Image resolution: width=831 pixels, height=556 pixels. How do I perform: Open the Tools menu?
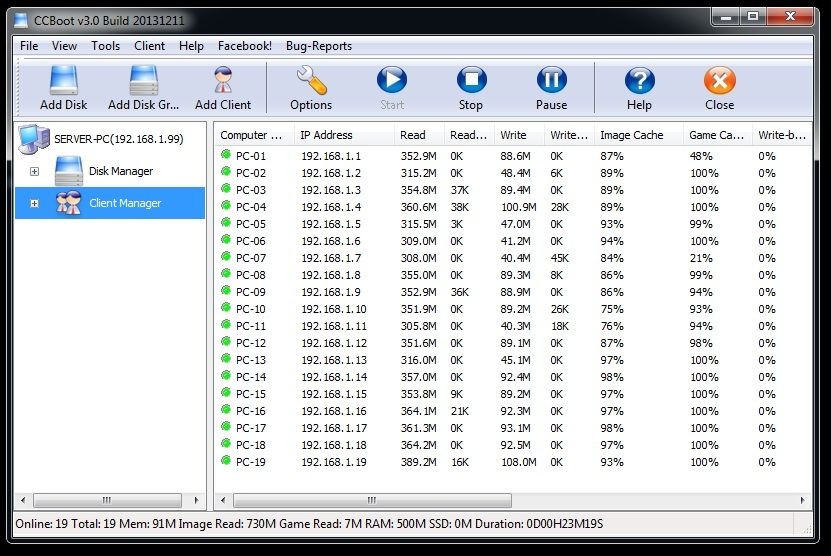click(x=105, y=46)
